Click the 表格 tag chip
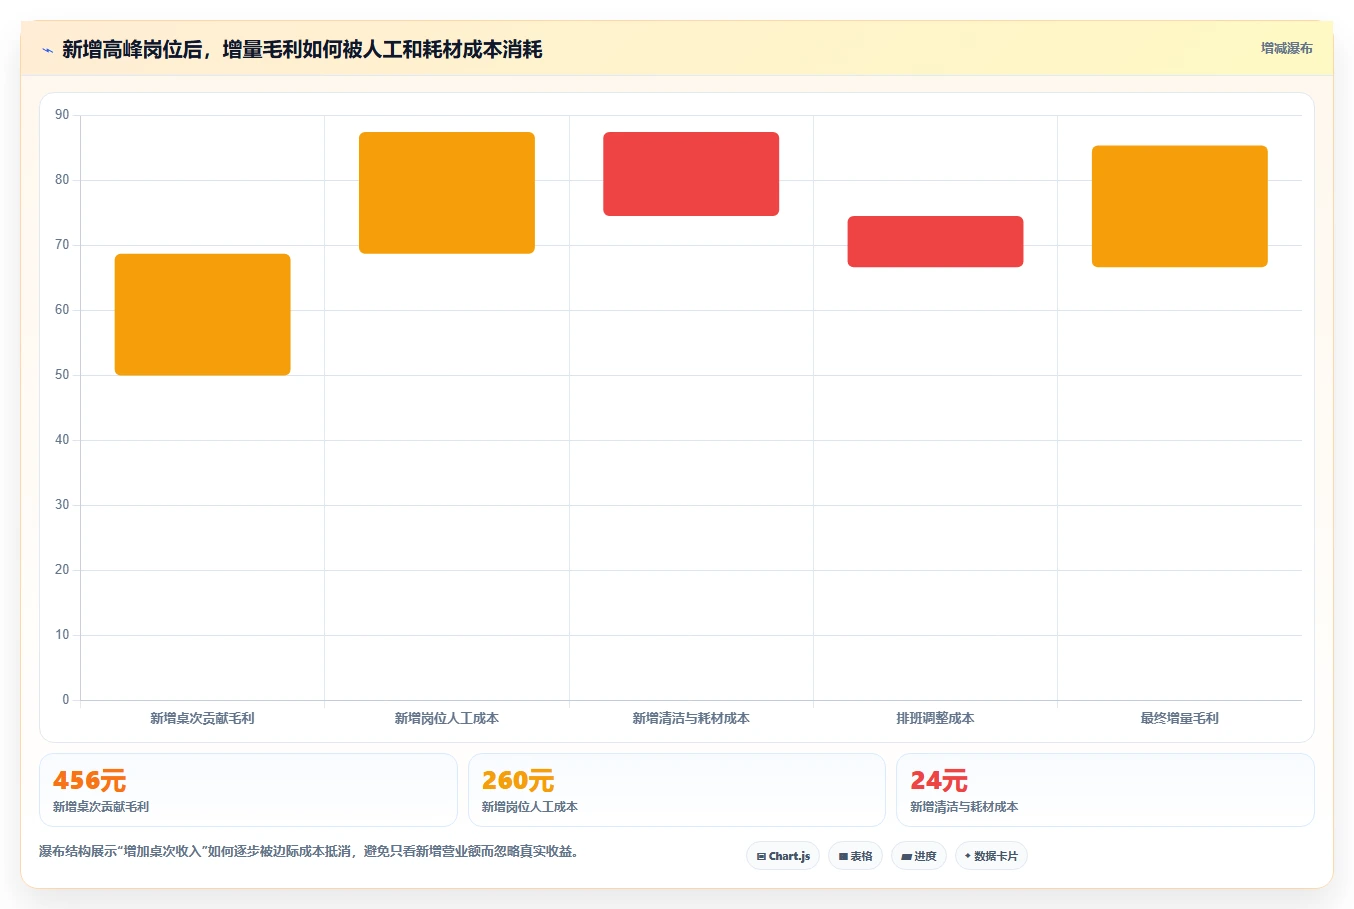This screenshot has height=909, width=1354. click(x=855, y=856)
